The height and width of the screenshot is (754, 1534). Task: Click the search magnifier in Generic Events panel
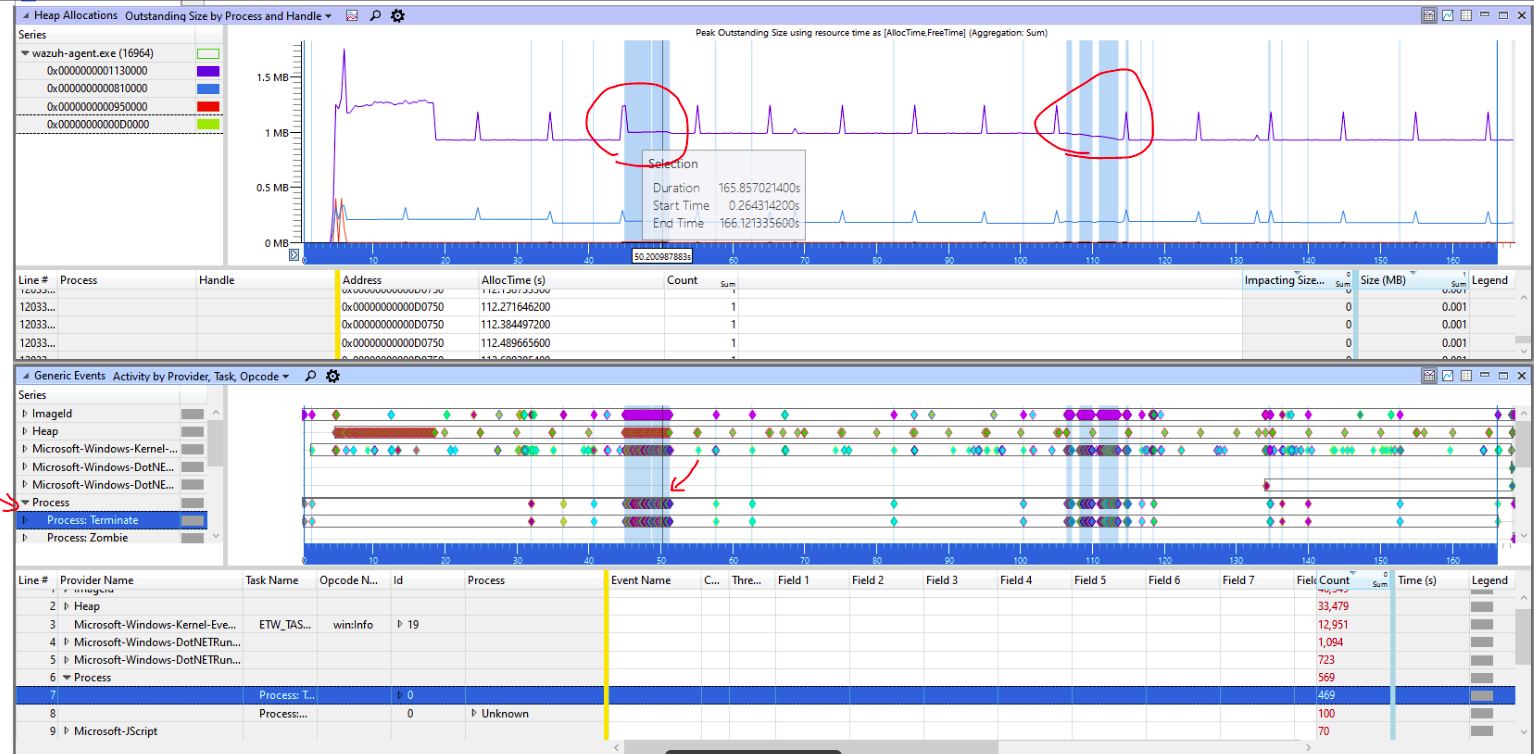pos(311,376)
